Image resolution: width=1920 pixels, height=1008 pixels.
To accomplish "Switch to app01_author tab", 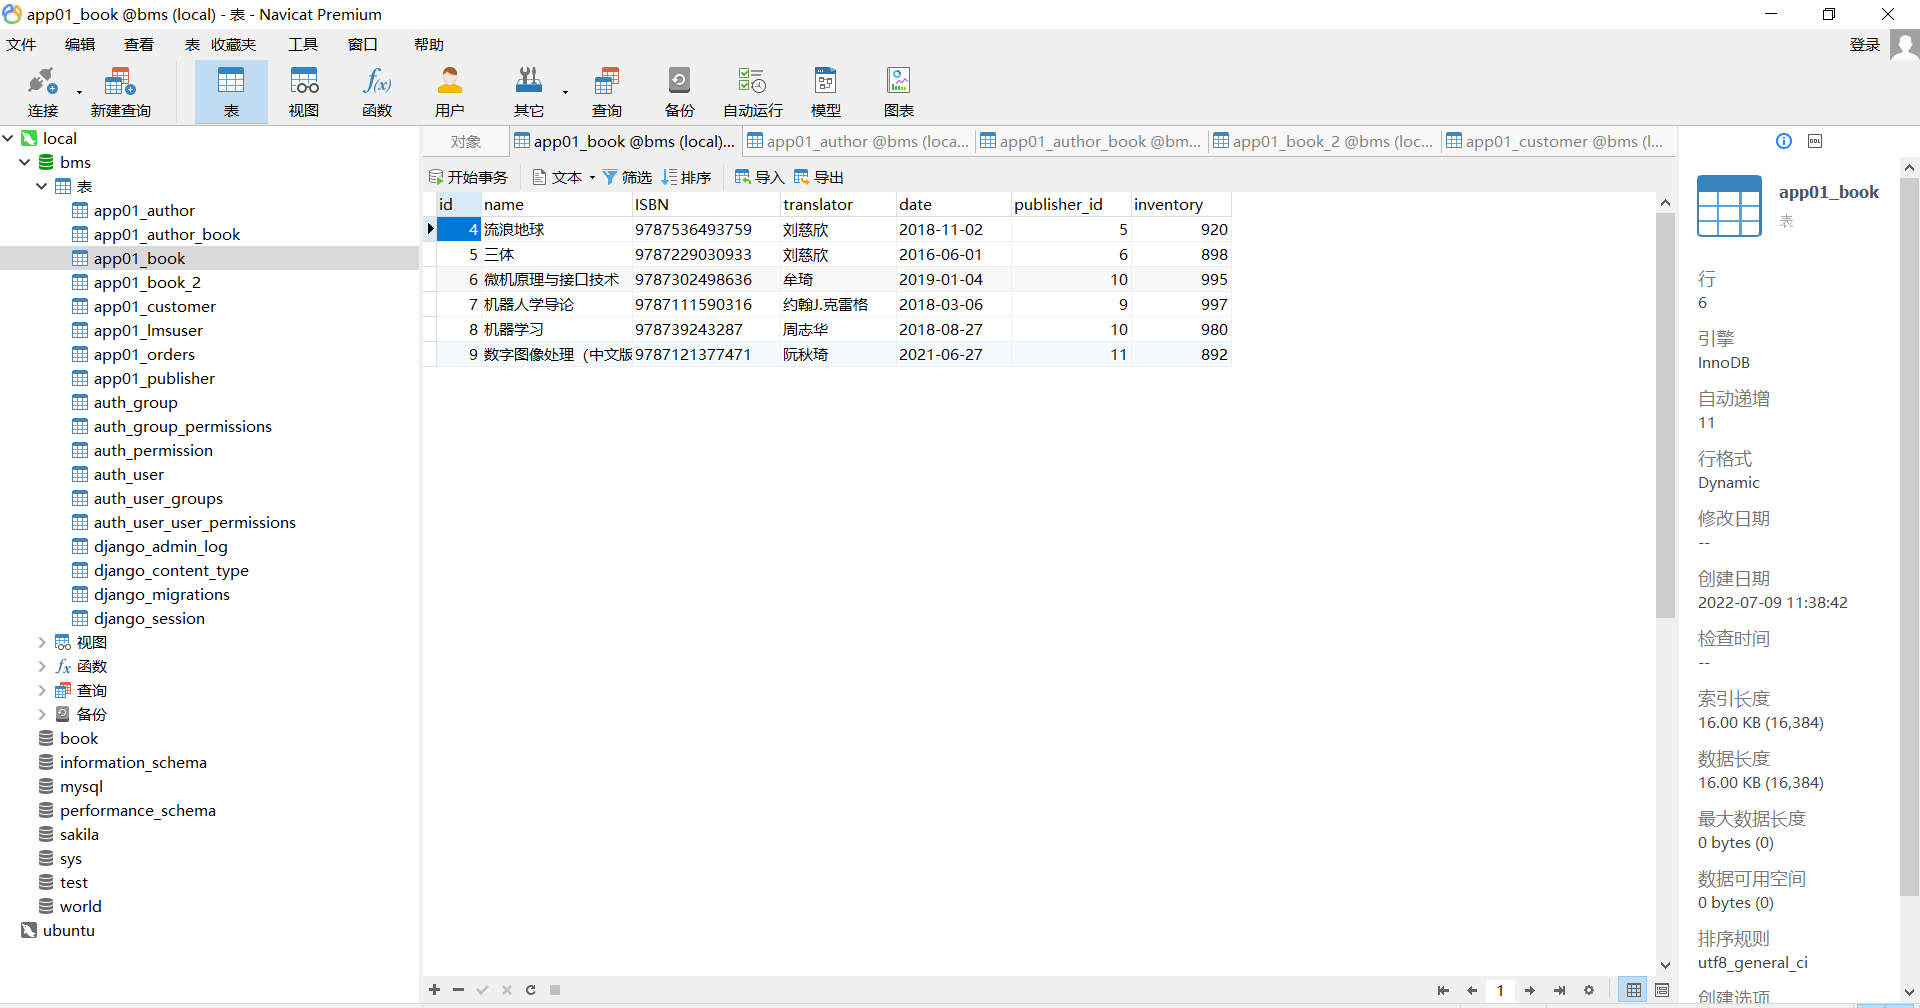I will click(858, 142).
